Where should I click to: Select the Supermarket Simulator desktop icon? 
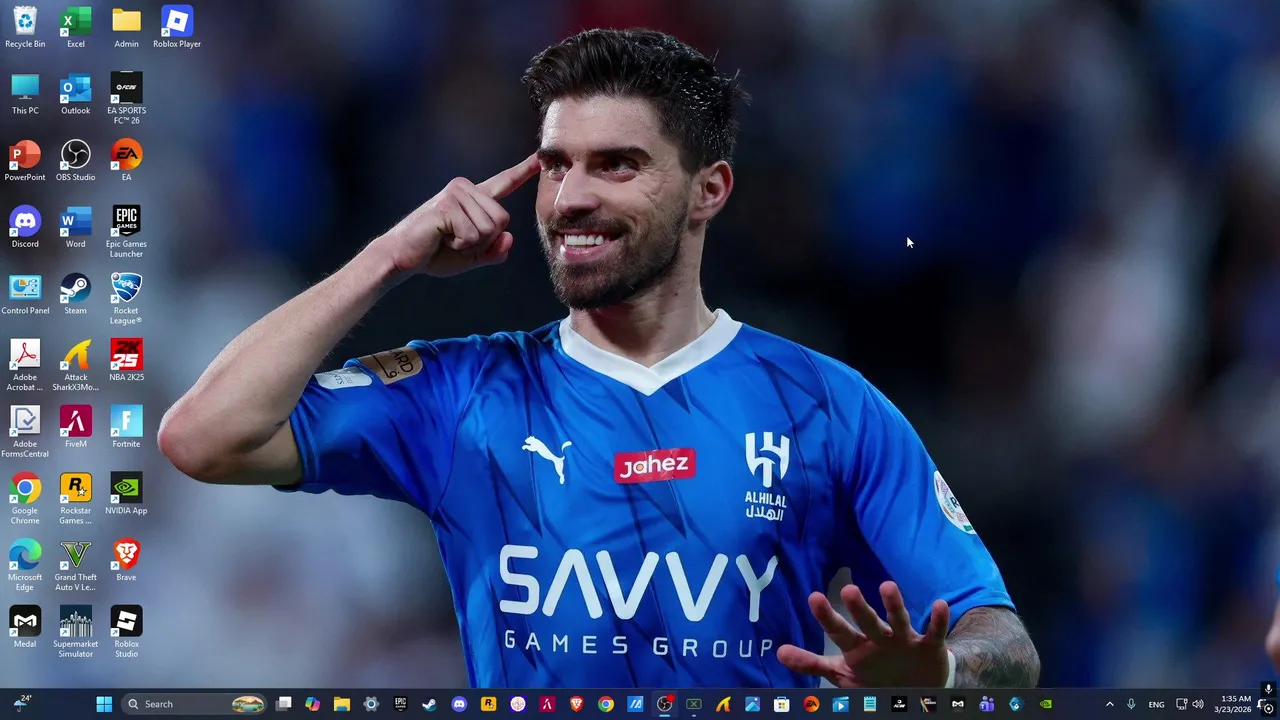pyautogui.click(x=76, y=632)
